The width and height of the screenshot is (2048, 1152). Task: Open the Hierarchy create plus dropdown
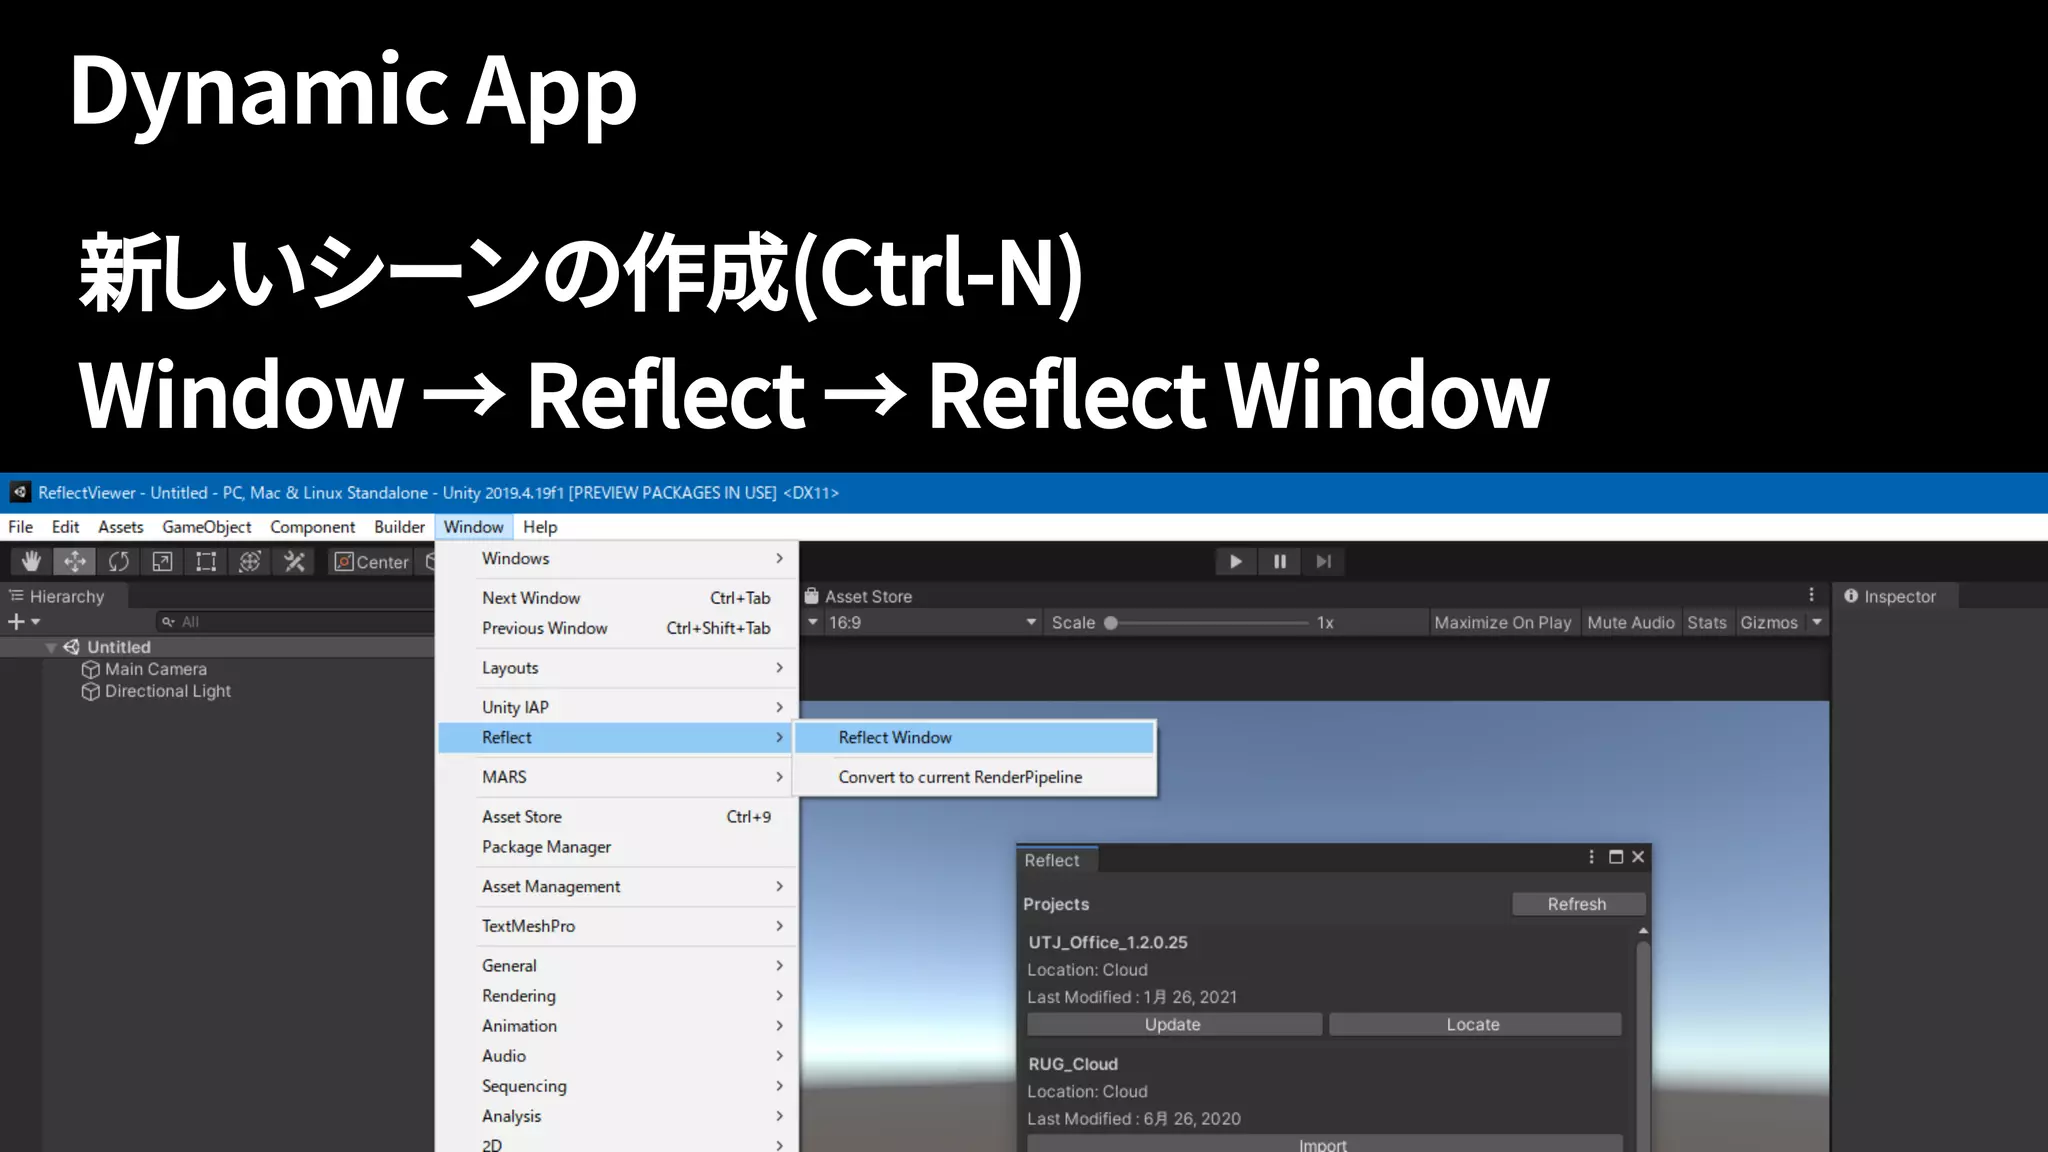[24, 622]
